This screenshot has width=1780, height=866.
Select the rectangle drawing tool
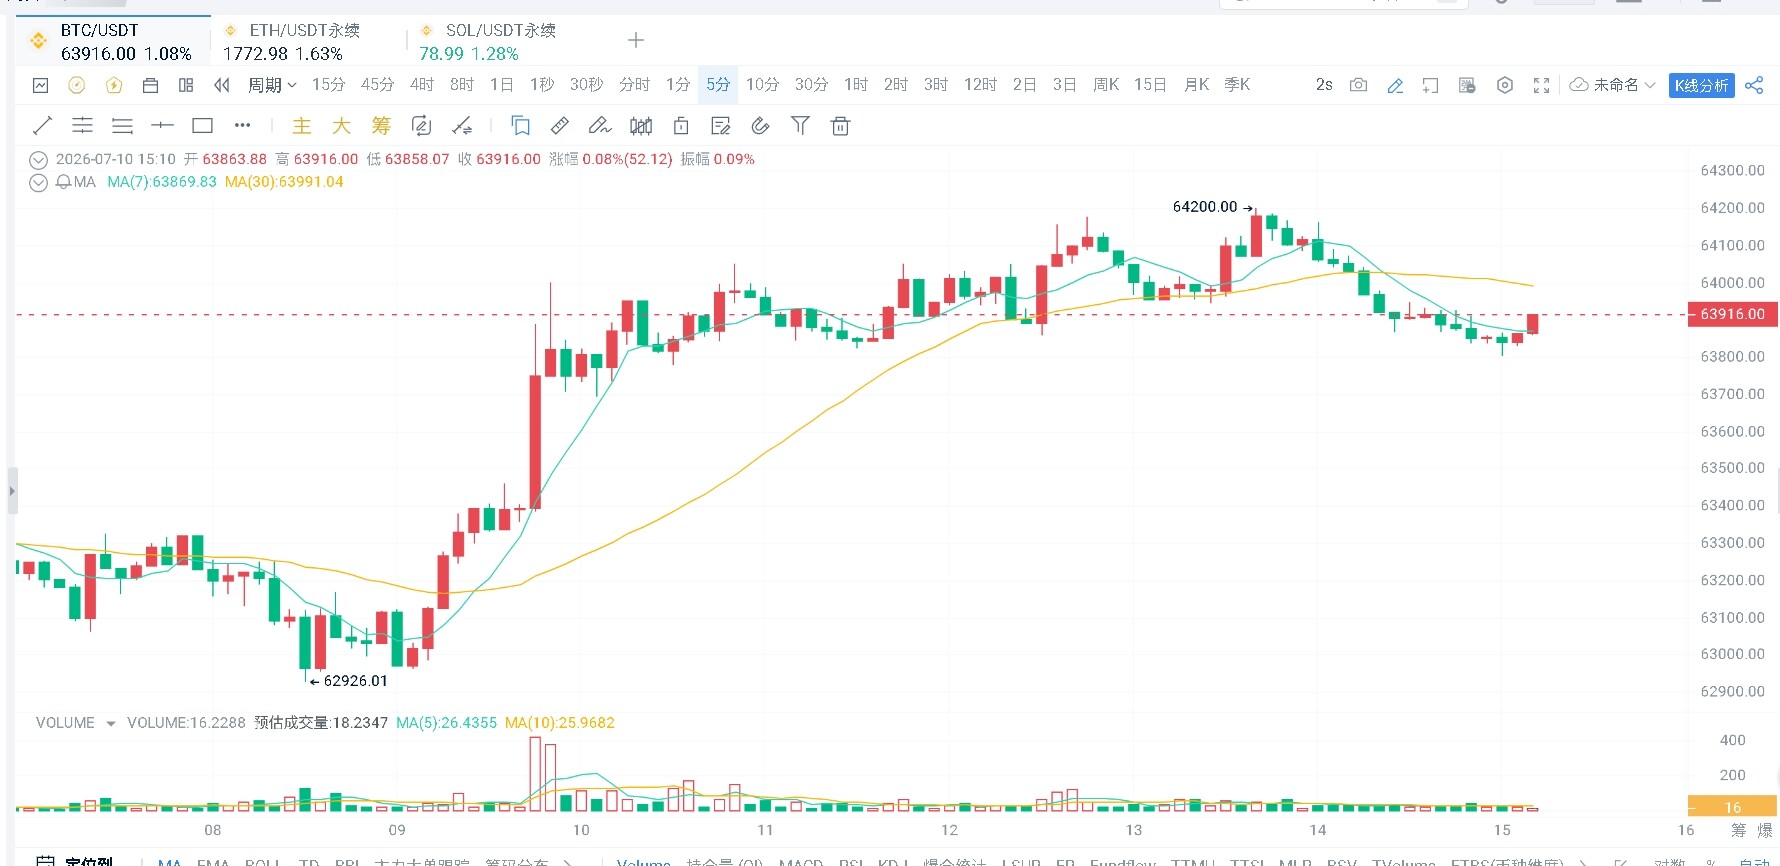click(203, 125)
